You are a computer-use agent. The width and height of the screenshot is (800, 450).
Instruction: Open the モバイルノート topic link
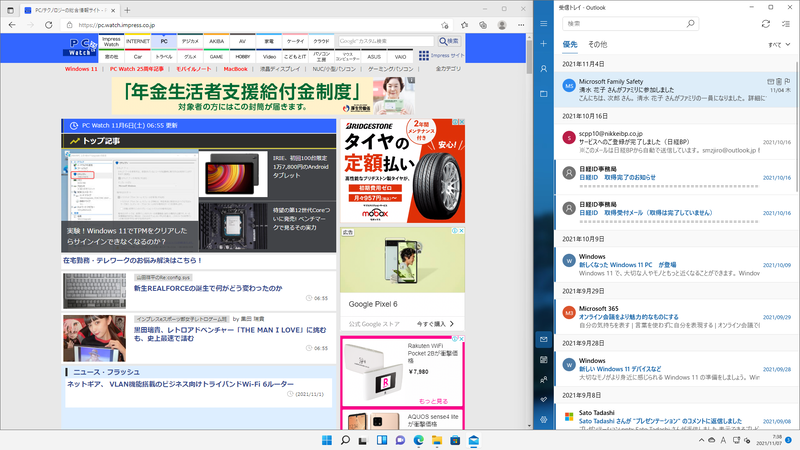(x=193, y=69)
